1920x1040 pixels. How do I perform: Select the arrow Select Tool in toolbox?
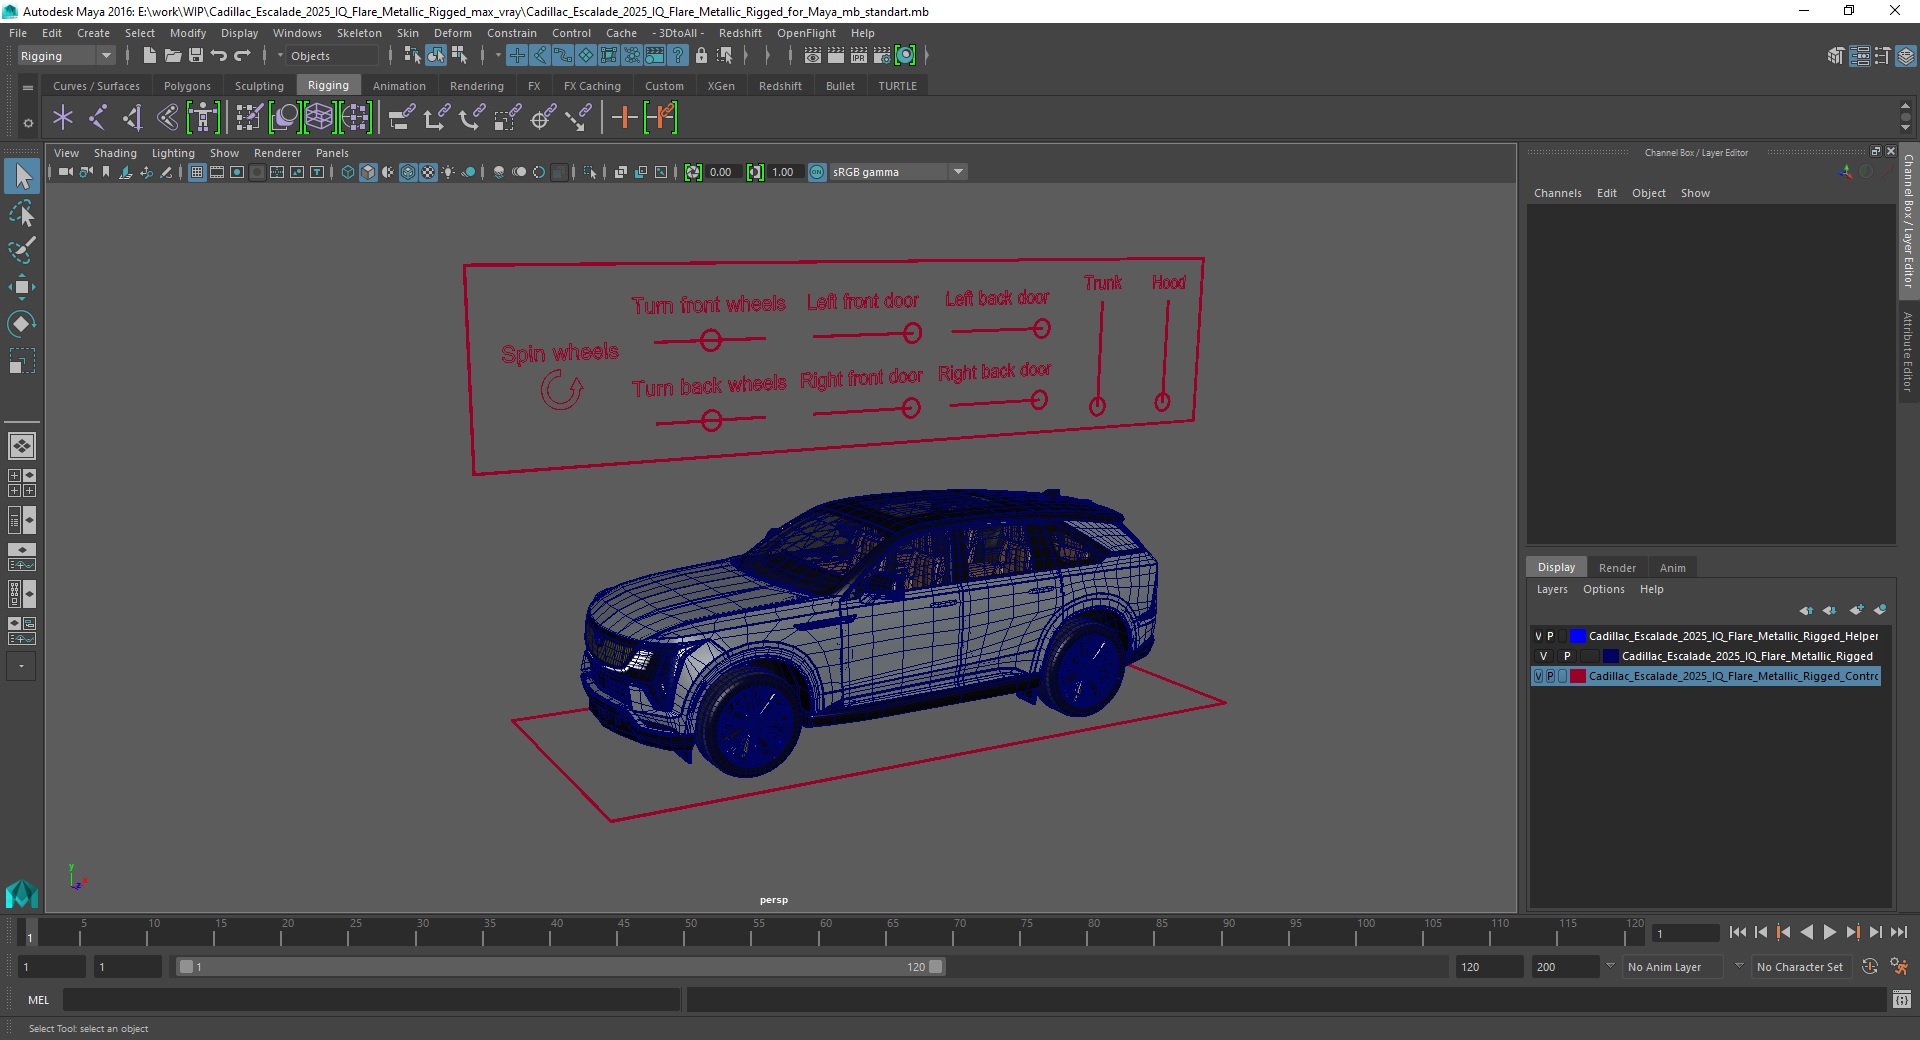click(22, 177)
